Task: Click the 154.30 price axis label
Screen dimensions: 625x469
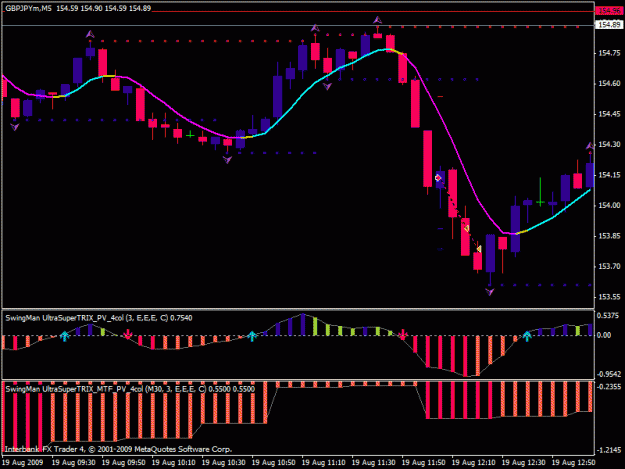Action: tap(609, 144)
